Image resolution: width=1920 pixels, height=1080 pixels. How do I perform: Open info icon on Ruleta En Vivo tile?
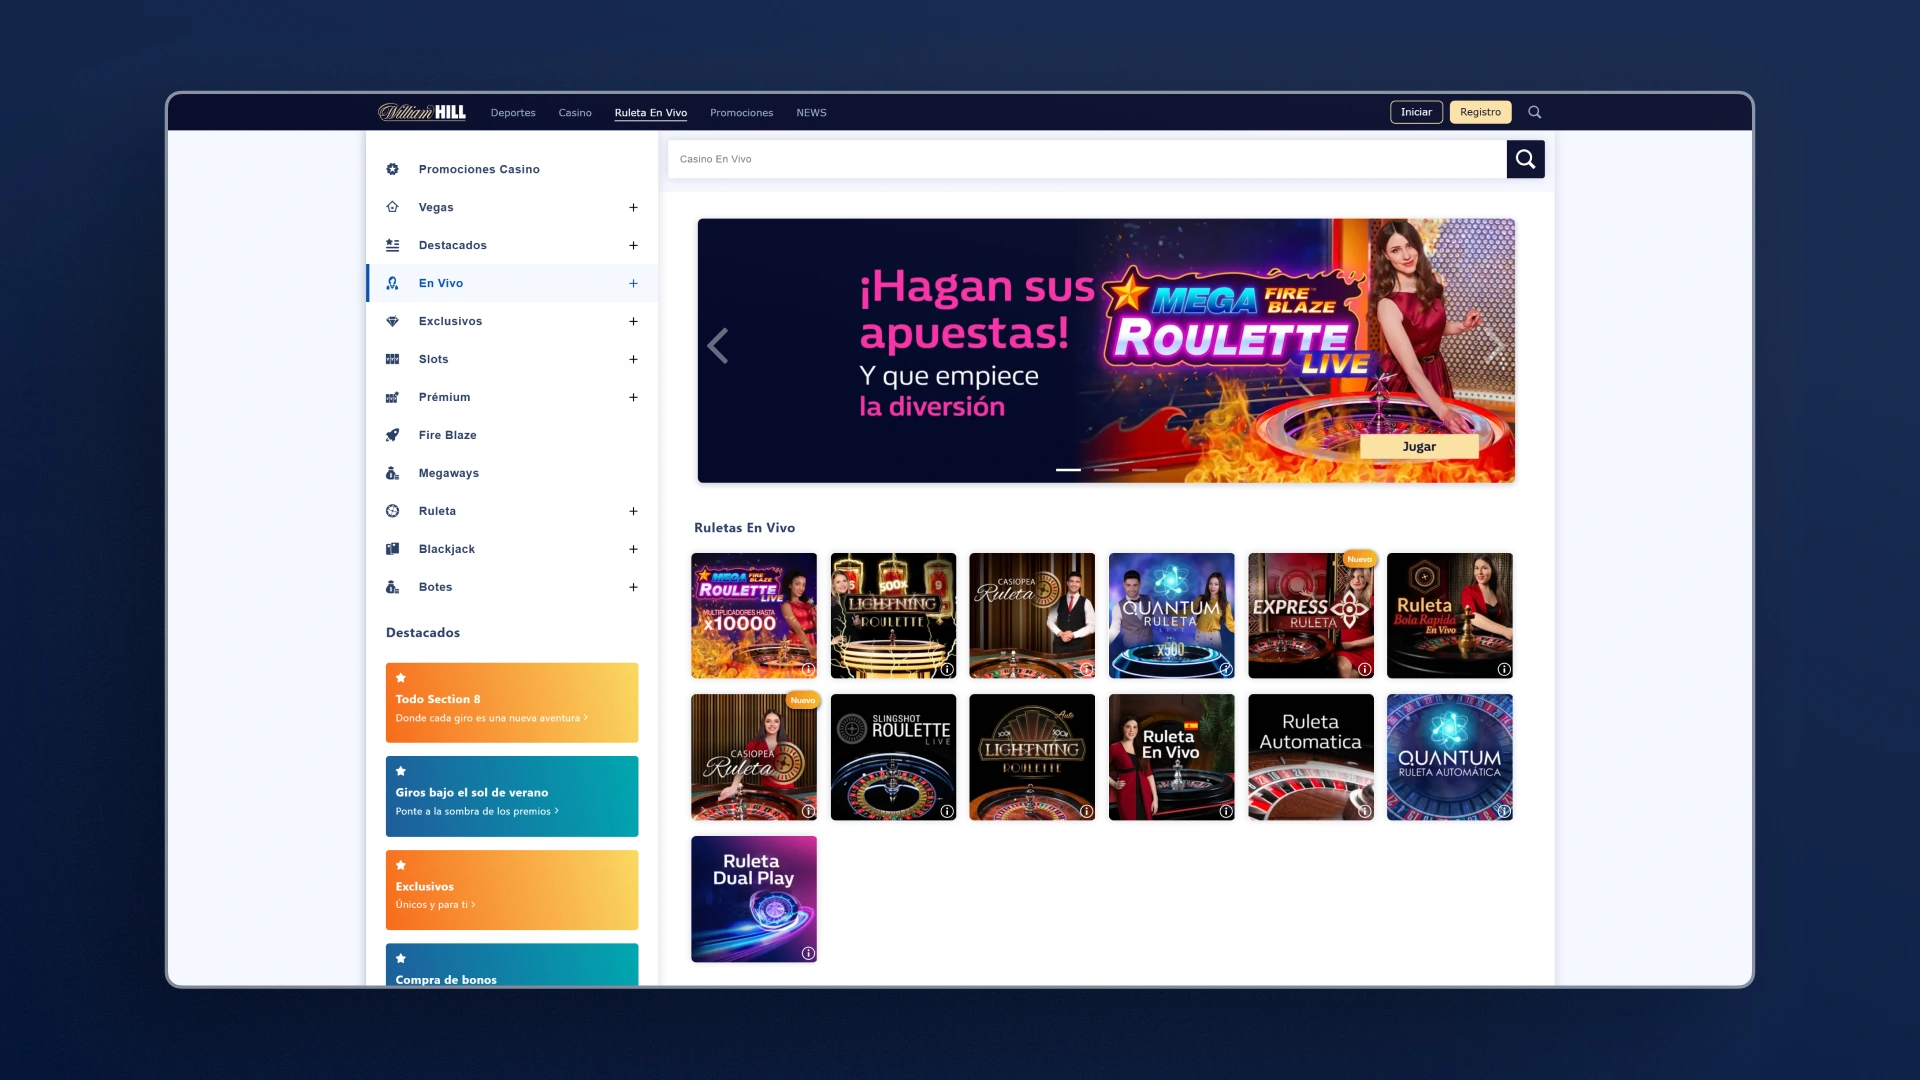(x=1226, y=811)
